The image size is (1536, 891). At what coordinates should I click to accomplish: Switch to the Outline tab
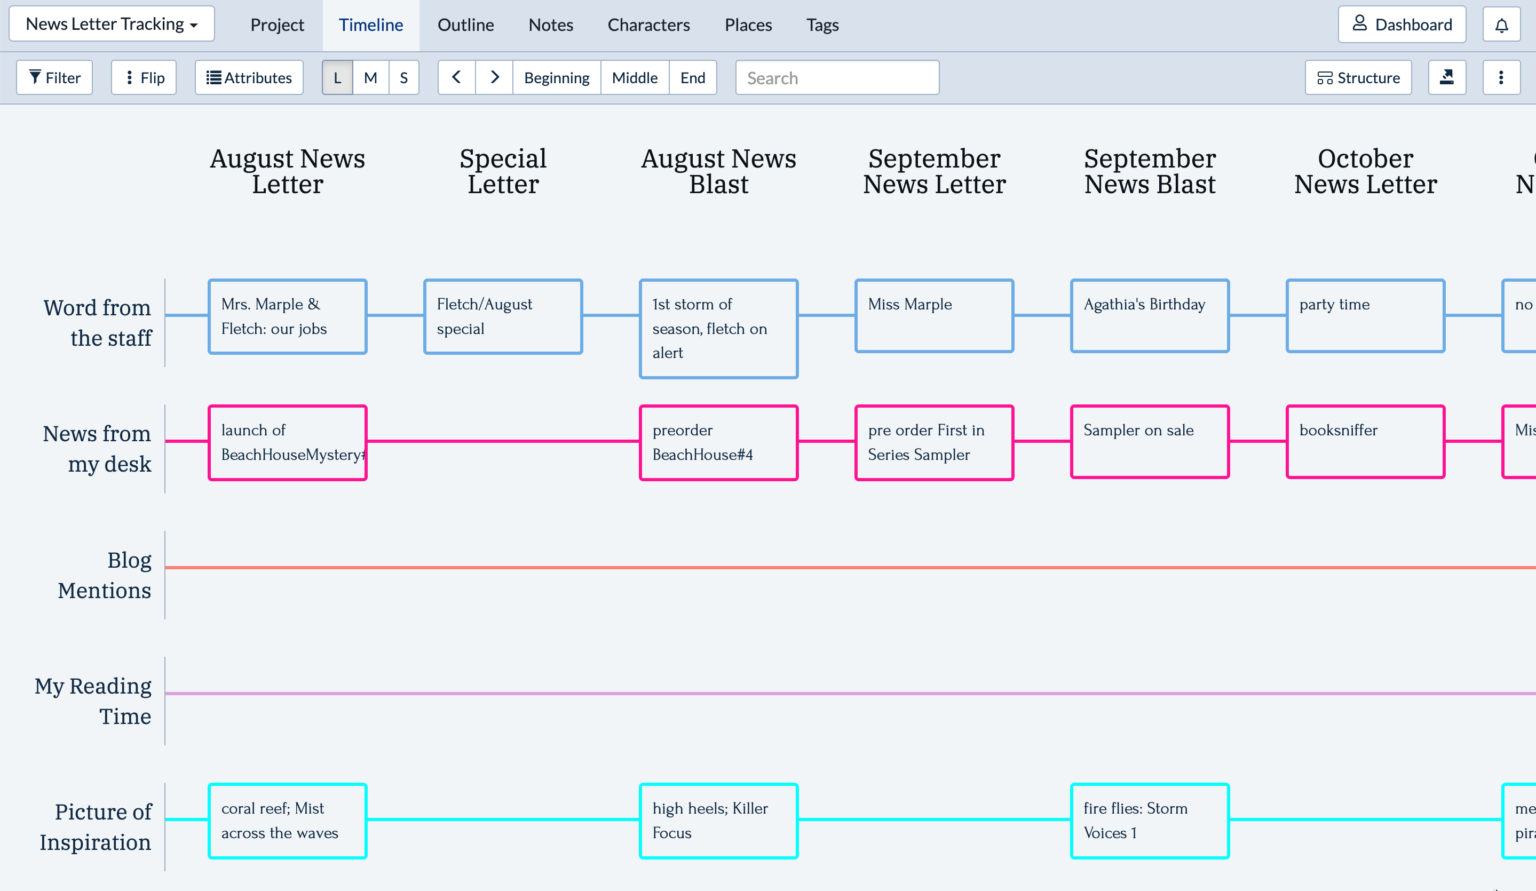(465, 24)
